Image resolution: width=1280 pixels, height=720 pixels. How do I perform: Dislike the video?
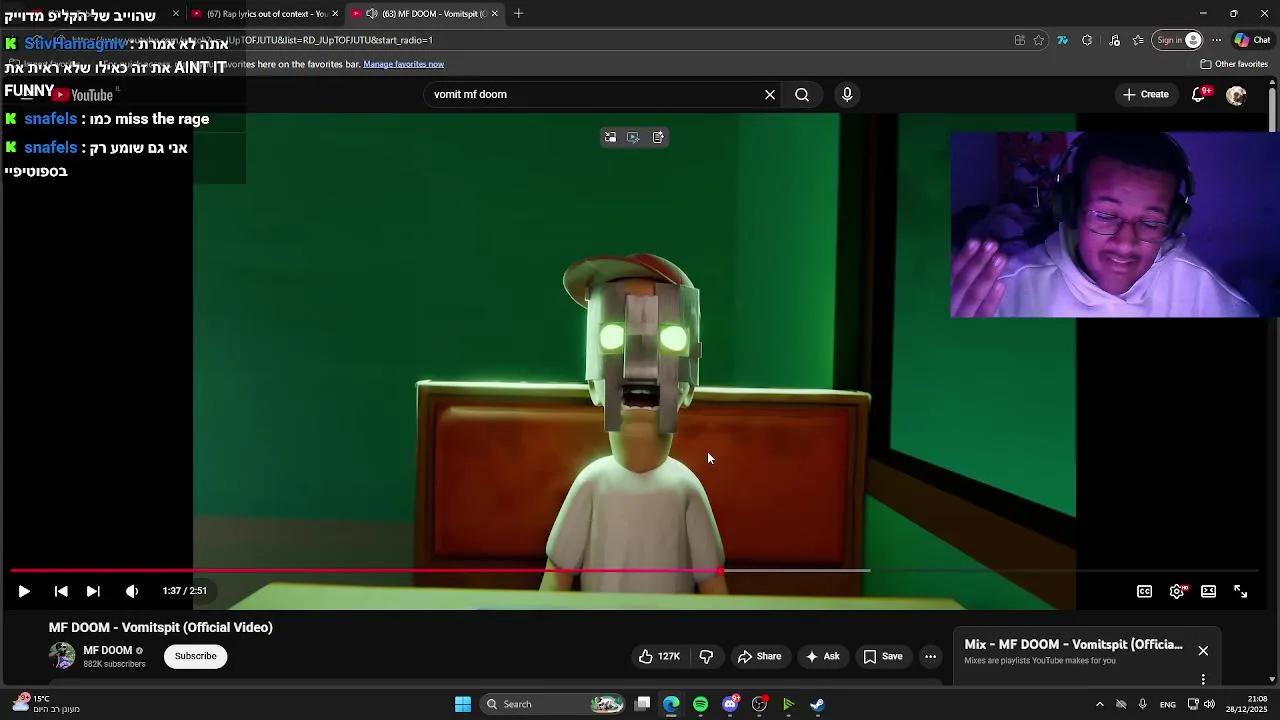coord(706,656)
